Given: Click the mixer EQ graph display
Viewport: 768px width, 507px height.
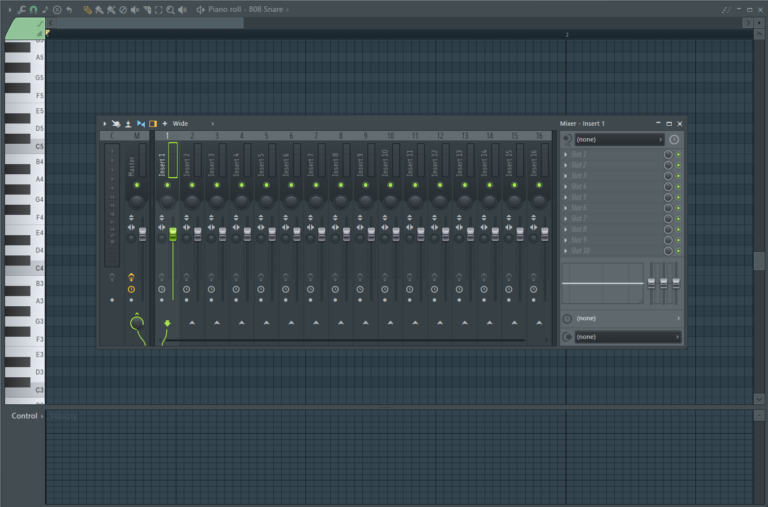Looking at the screenshot, I should [x=602, y=283].
